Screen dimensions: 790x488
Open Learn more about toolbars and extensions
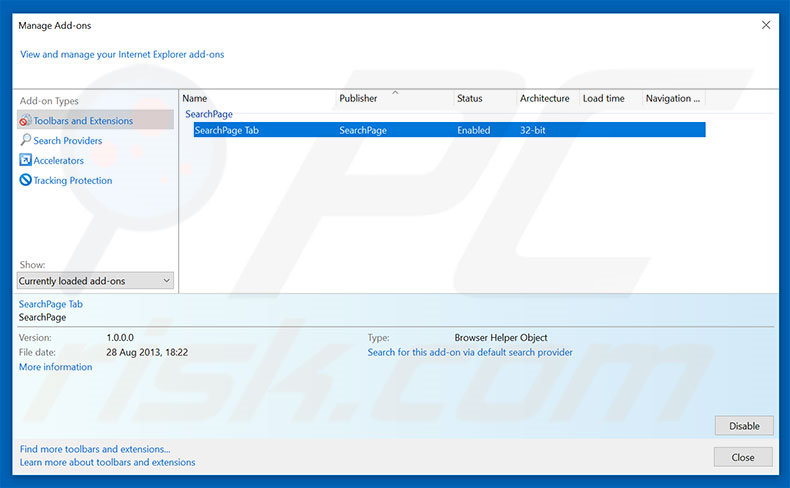[x=107, y=462]
